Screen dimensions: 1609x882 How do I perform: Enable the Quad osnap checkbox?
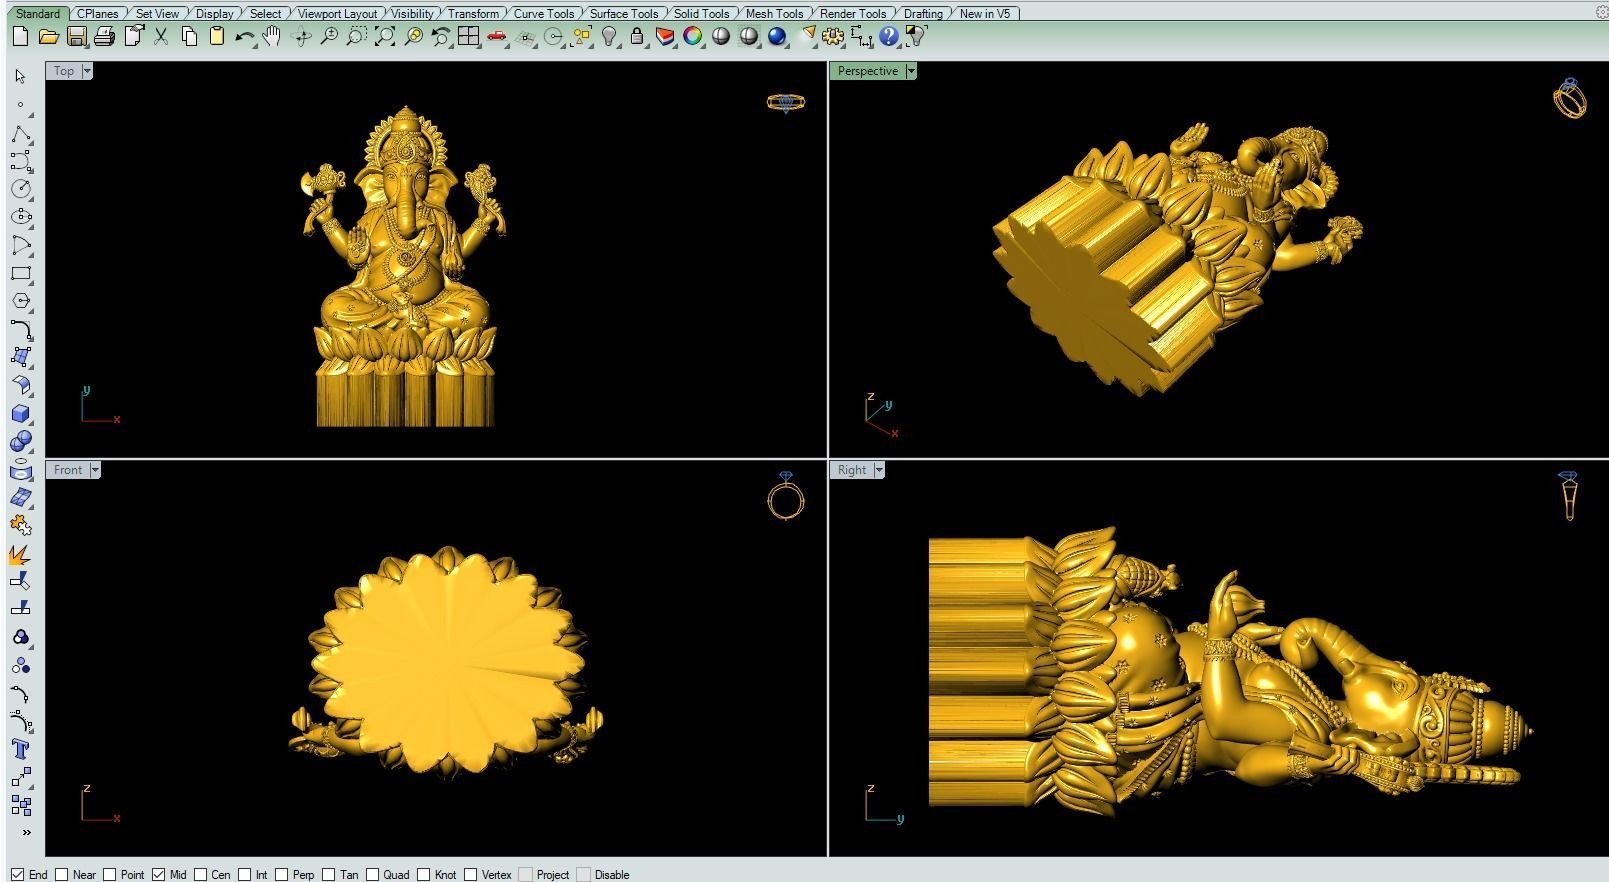(372, 874)
